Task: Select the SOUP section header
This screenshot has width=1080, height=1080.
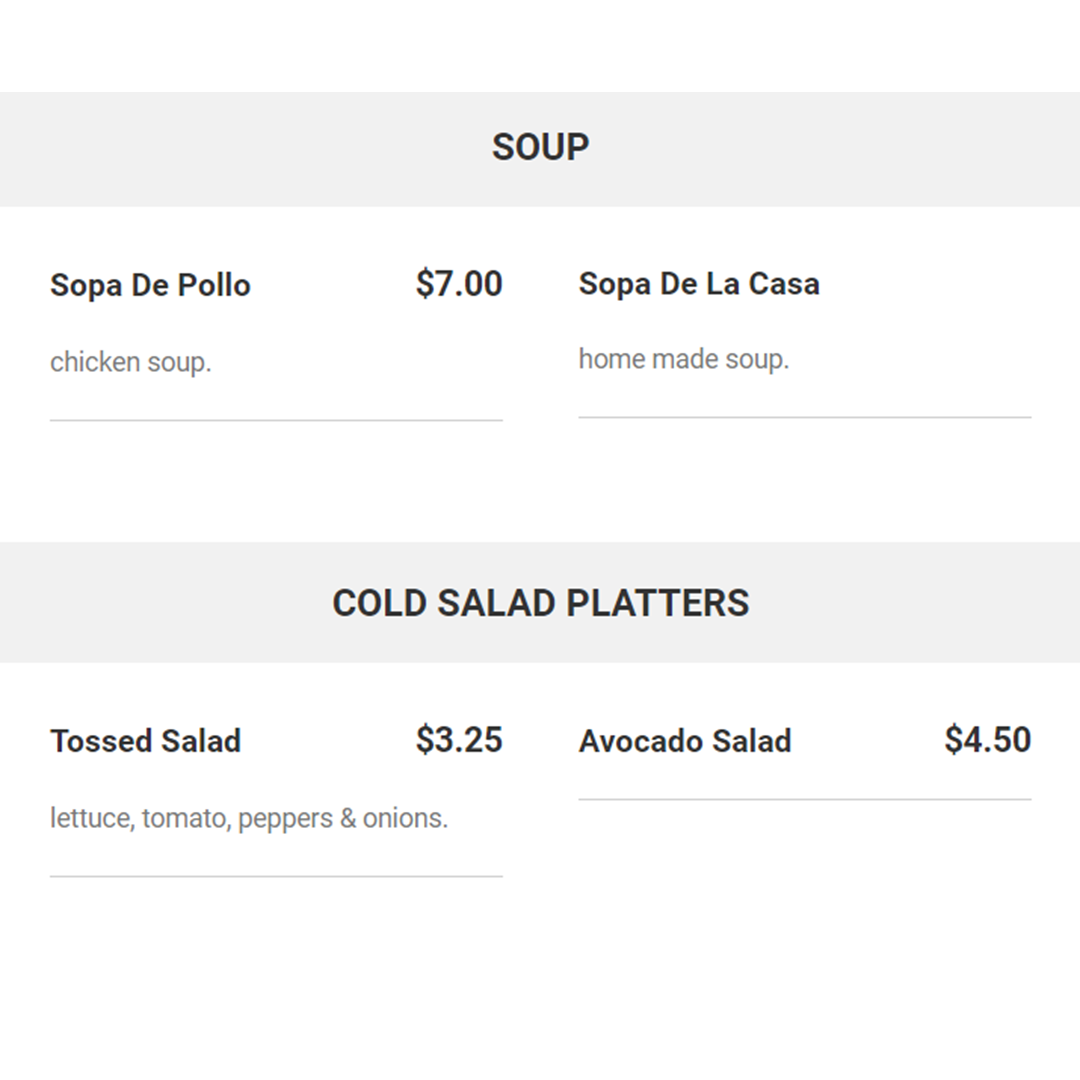Action: [540, 149]
